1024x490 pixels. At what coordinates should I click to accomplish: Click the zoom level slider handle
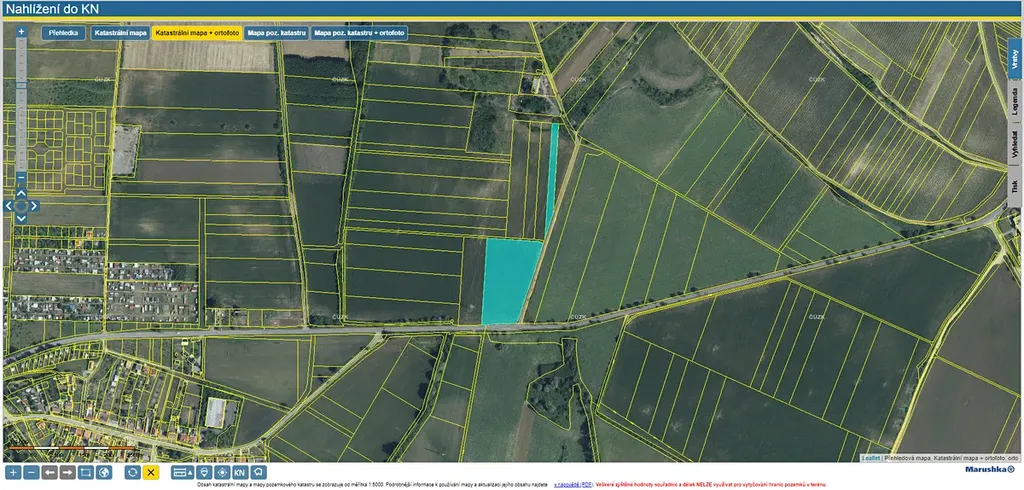pyautogui.click(x=21, y=86)
